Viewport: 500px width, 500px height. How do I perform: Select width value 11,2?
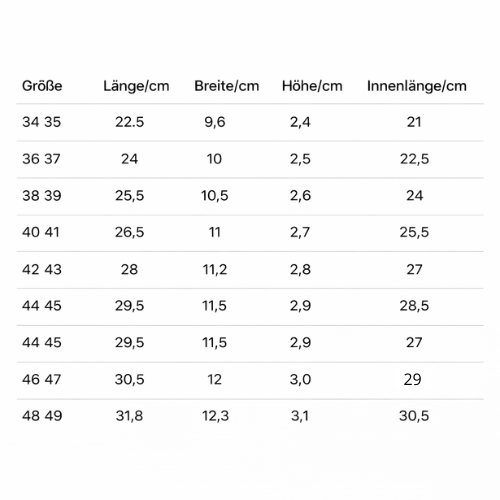pos(215,269)
